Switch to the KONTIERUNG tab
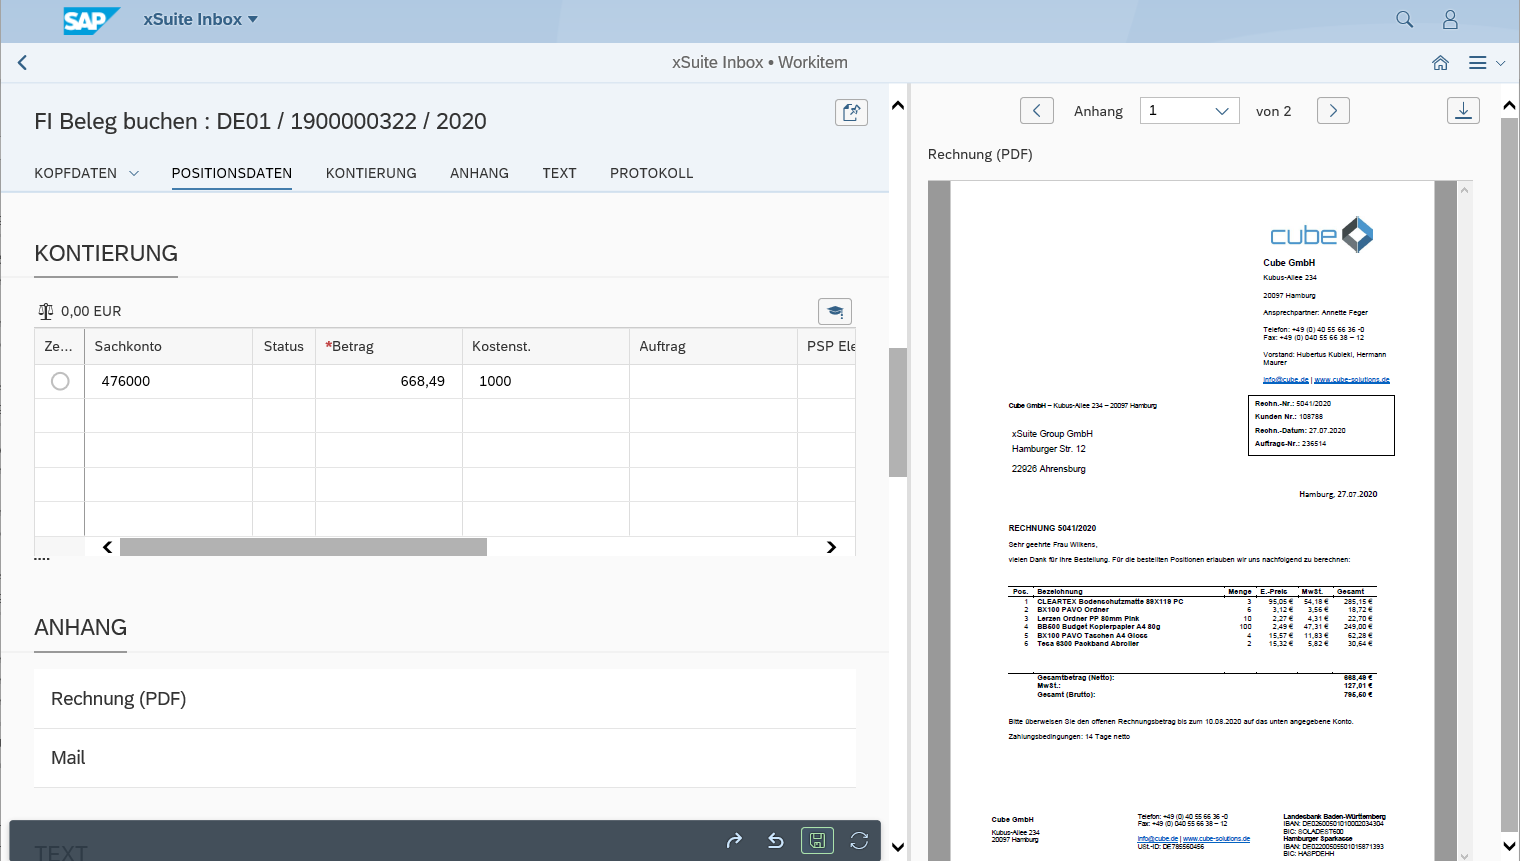1520x861 pixels. (x=371, y=173)
